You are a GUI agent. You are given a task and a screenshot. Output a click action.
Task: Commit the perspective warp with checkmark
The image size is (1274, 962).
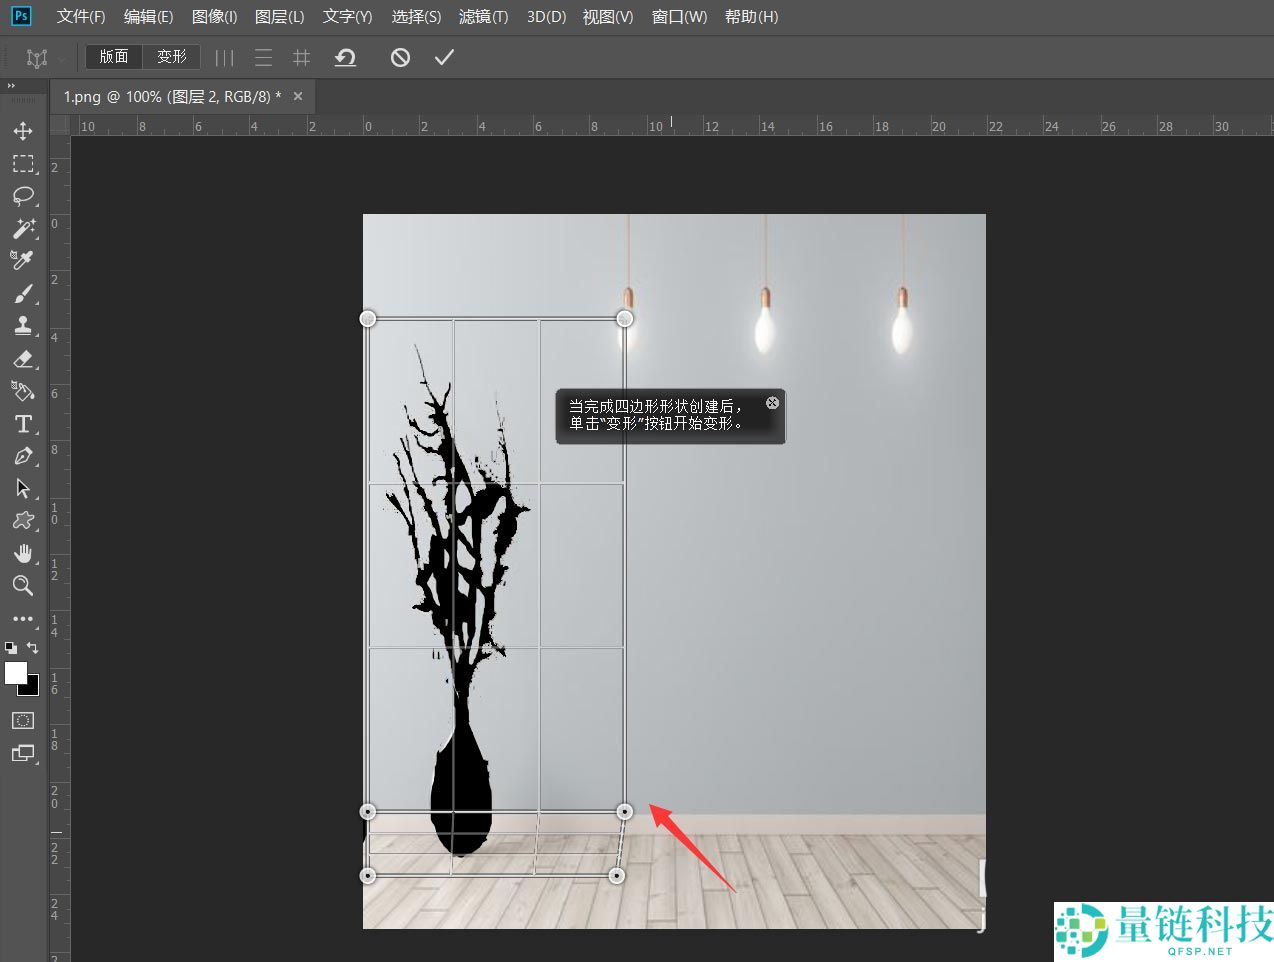[x=444, y=58]
